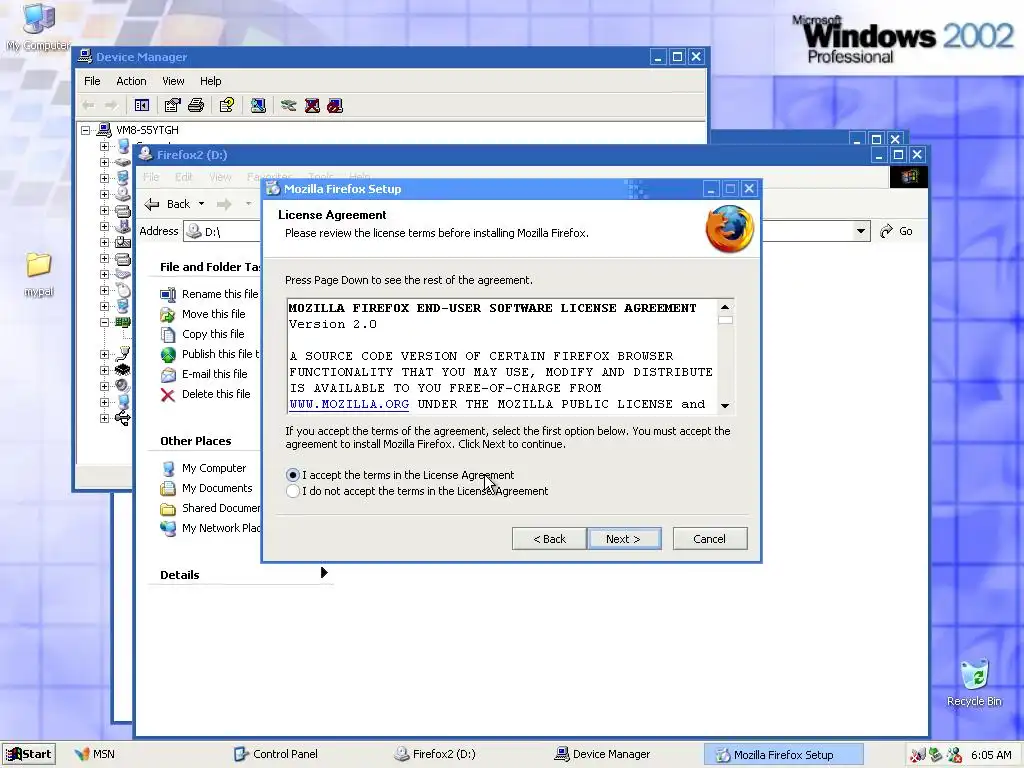Image resolution: width=1024 pixels, height=768 pixels.
Task: Click the Uninstall device icon with red X
Action: [x=312, y=105]
